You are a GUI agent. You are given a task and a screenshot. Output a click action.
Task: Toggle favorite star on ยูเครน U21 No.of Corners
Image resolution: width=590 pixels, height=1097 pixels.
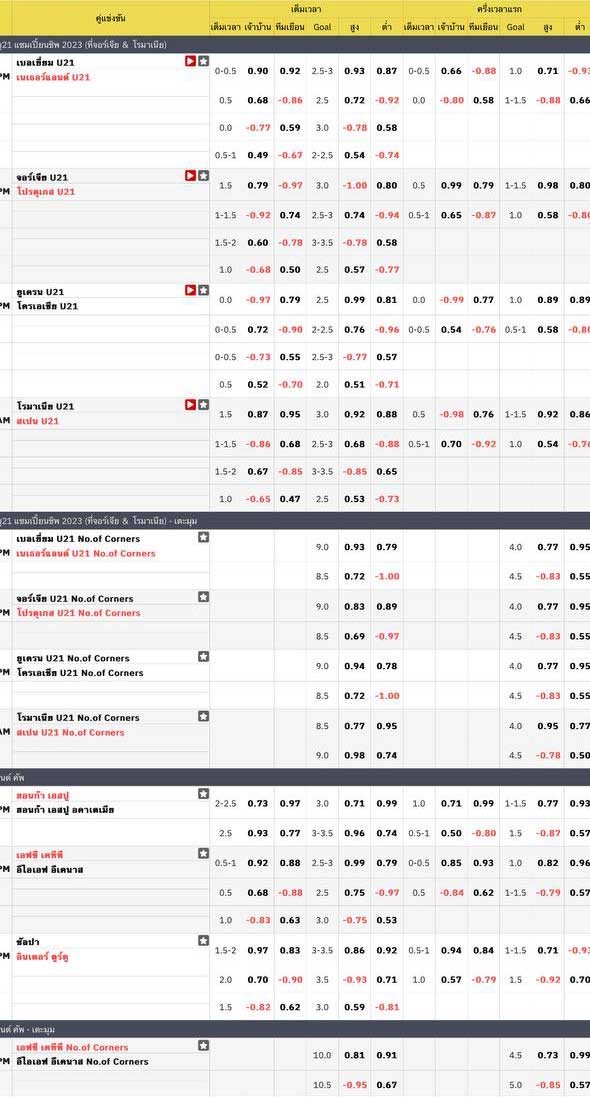tap(203, 656)
